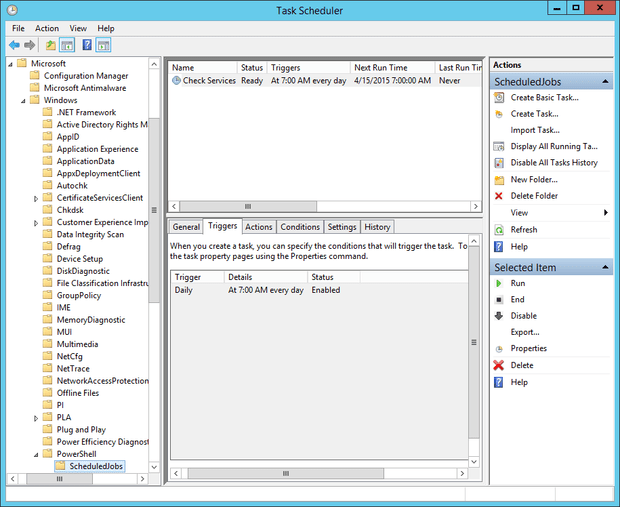
Task: Switch to the Conditions tab
Action: (300, 227)
